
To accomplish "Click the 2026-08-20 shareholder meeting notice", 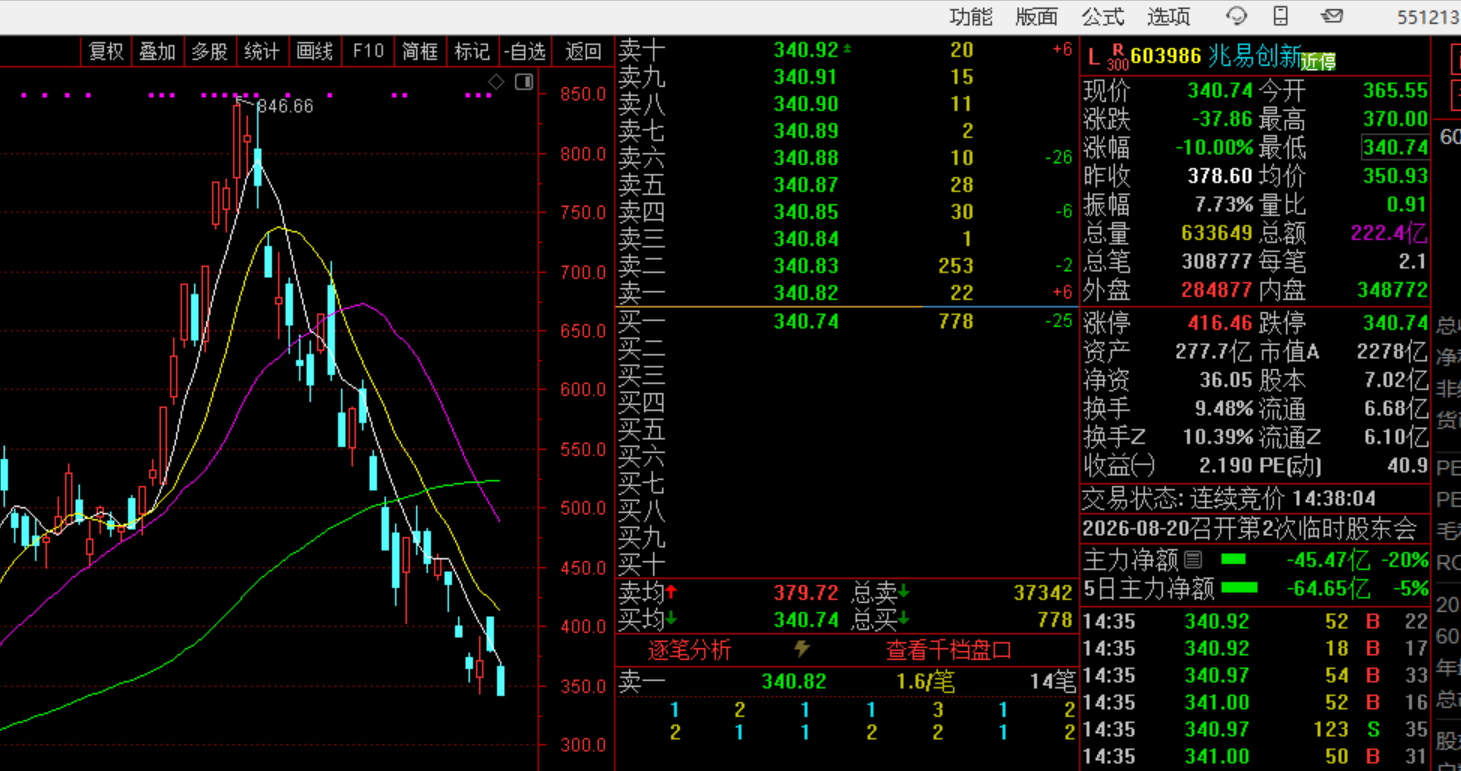I will (1250, 528).
